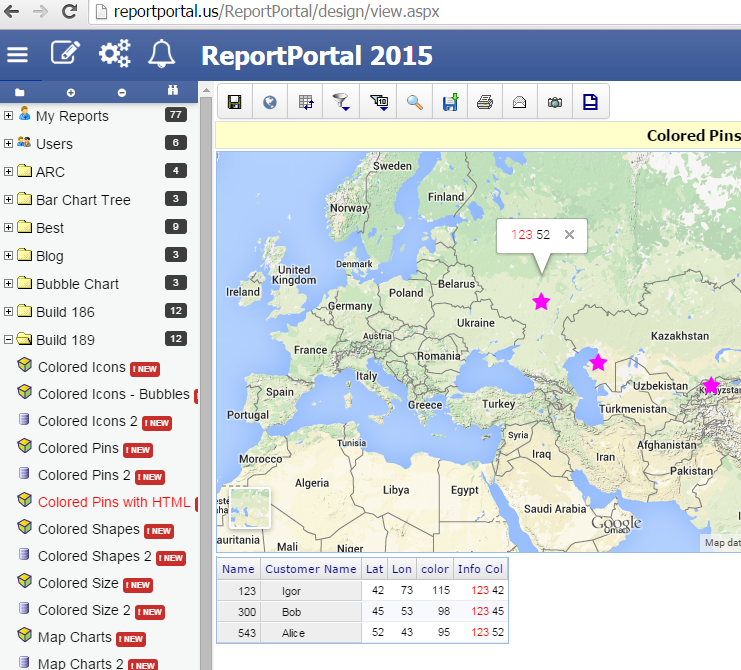The height and width of the screenshot is (670, 741).
Task: Open the Colored Pins 2 report
Action: point(84,475)
